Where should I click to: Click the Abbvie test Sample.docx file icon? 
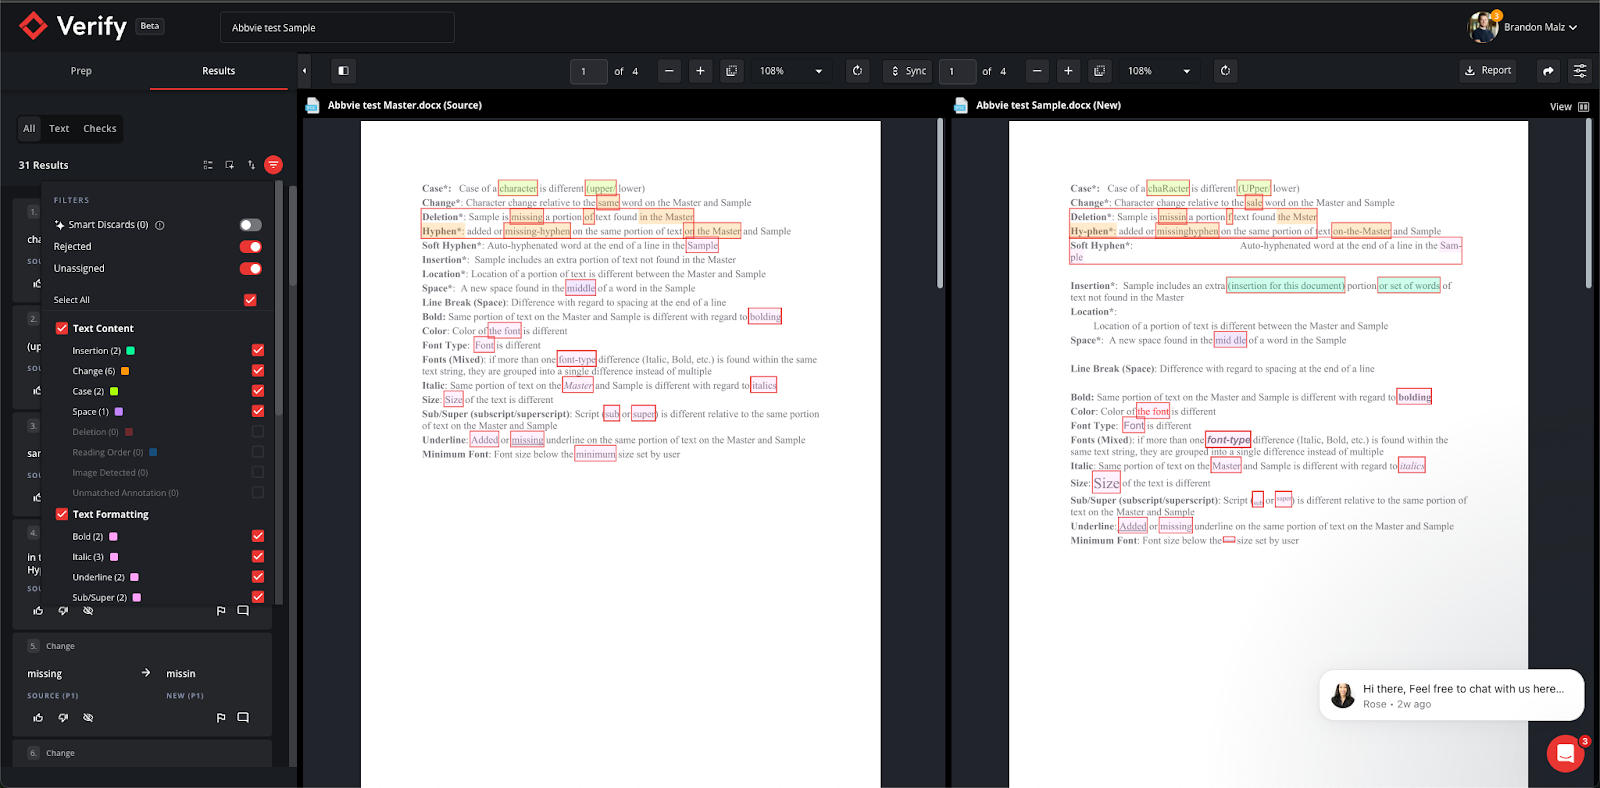(x=961, y=105)
